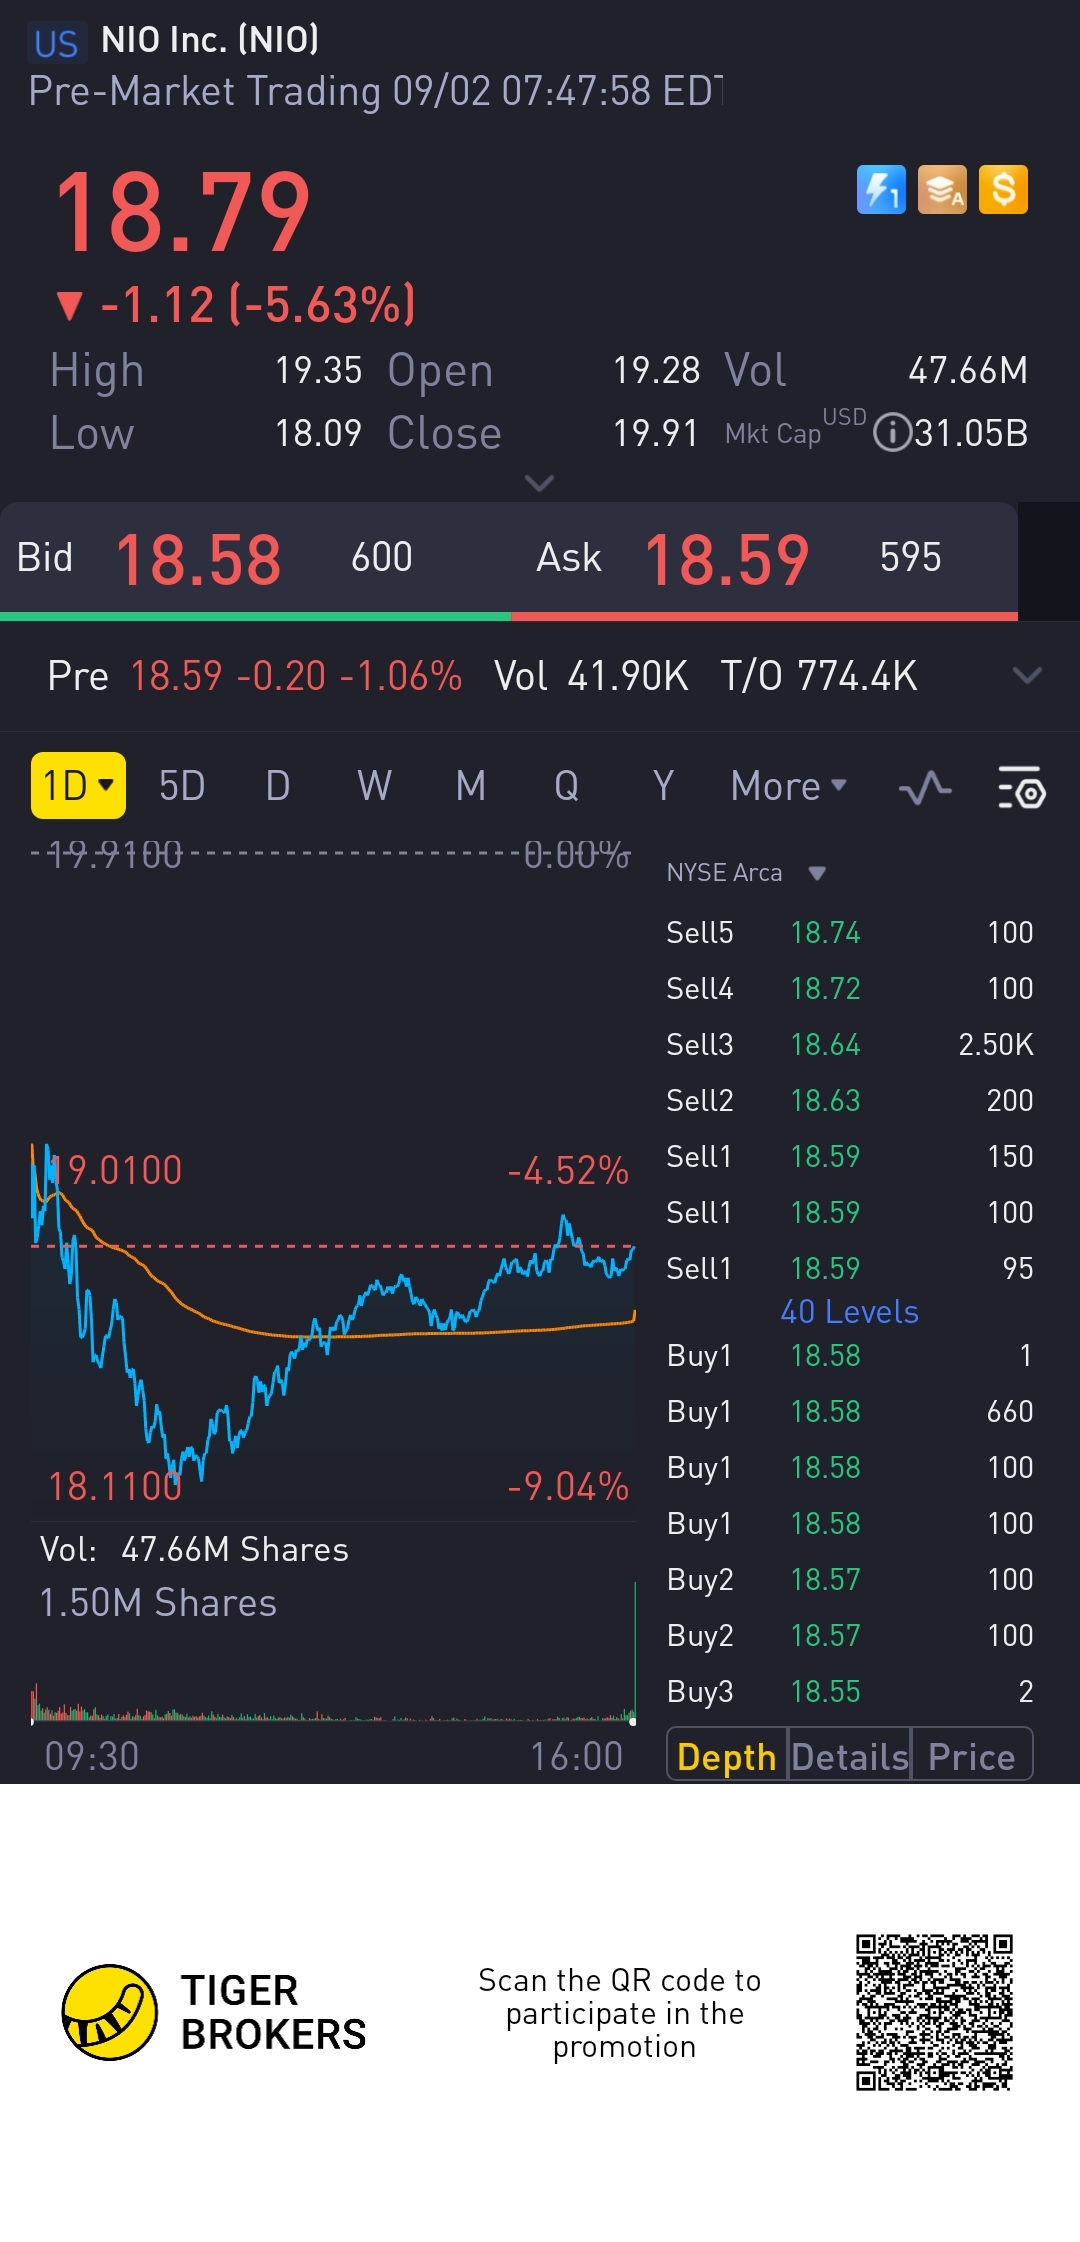Viewport: 1080px width, 2242px height.
Task: Tap the main price 18.79
Action: point(182,212)
